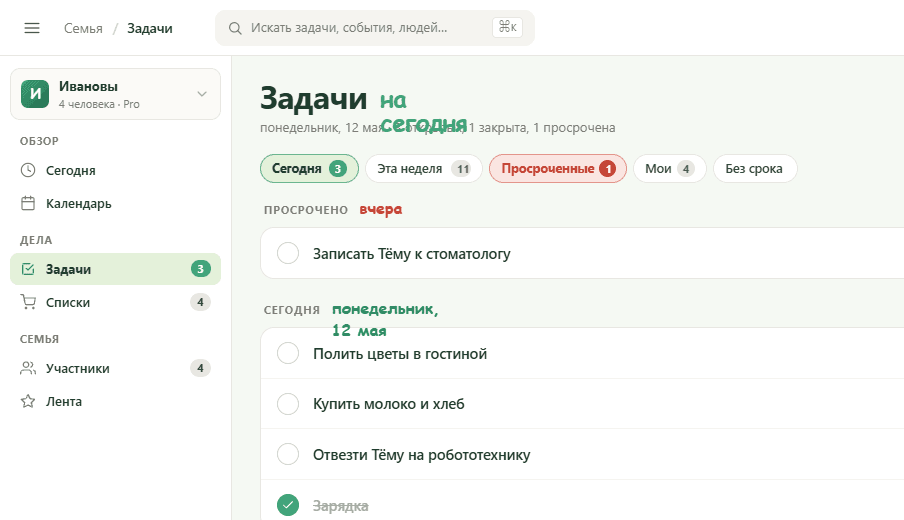
Task: Click the Эта неделя count badge 11
Action: pos(463,169)
